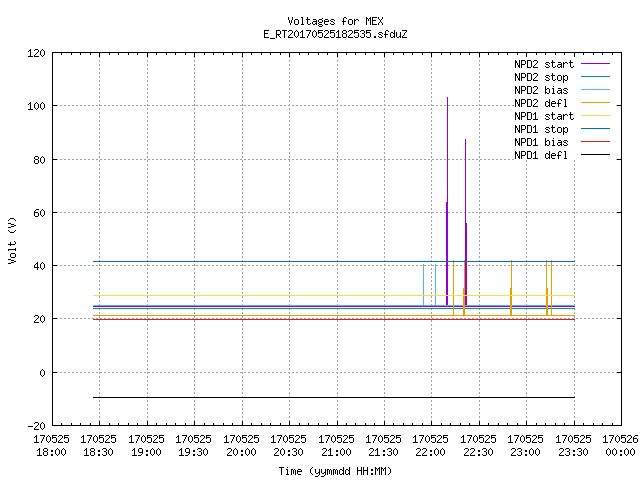Click the x-axis tick 170525 23:30
This screenshot has width=640, height=480.
574,446
